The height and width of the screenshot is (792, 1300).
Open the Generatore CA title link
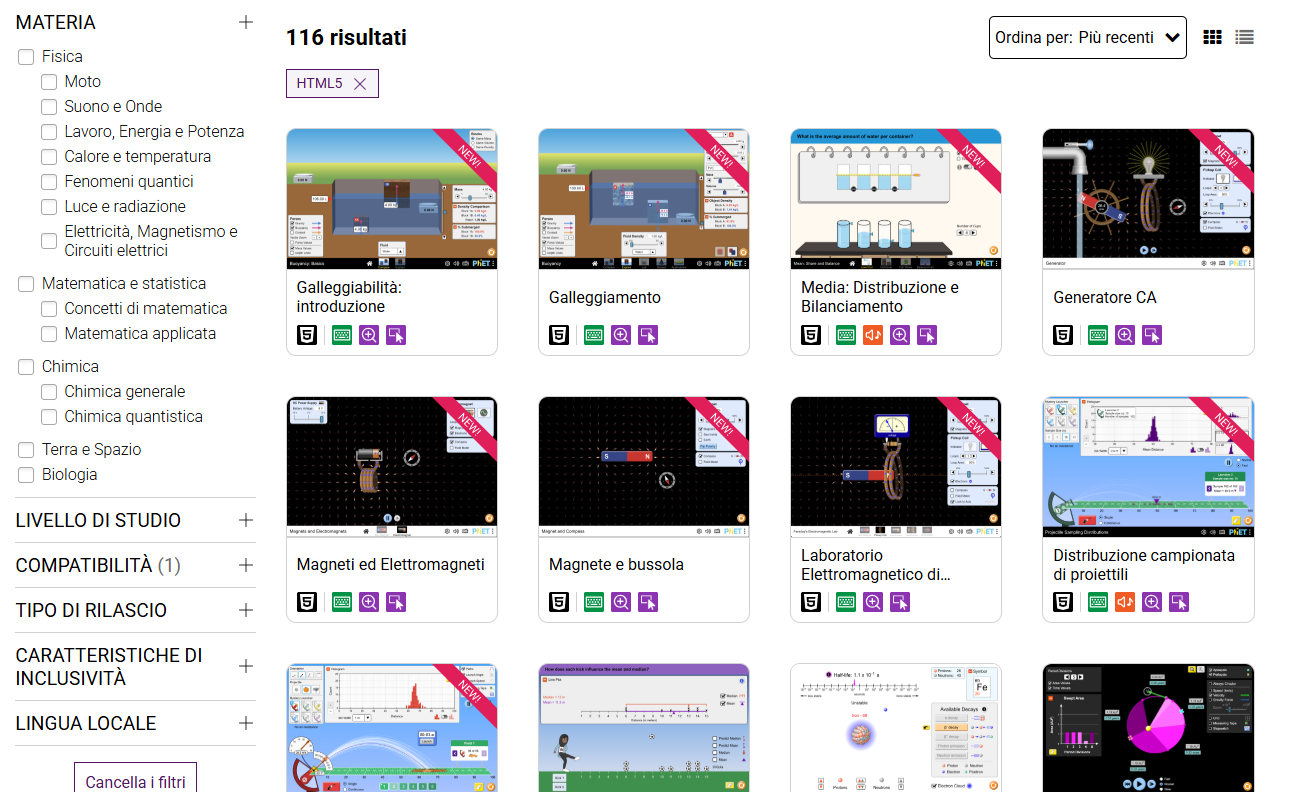click(1105, 298)
